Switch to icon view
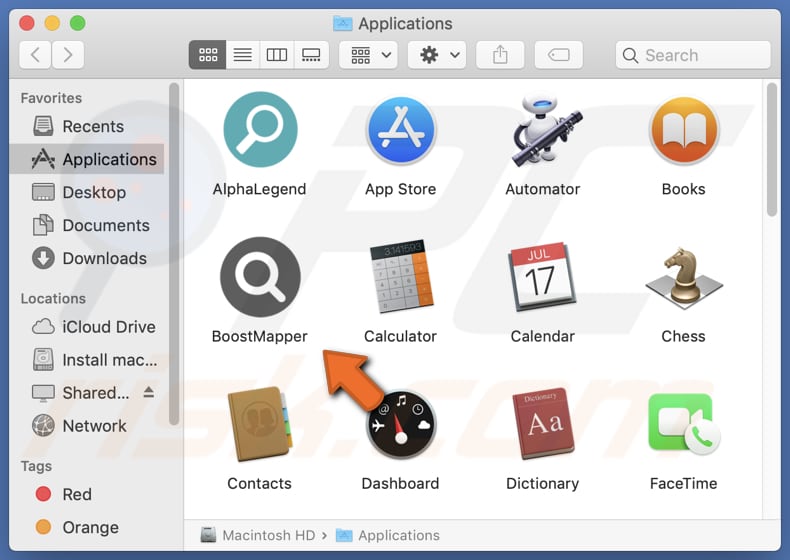The width and height of the screenshot is (790, 560). pyautogui.click(x=208, y=54)
